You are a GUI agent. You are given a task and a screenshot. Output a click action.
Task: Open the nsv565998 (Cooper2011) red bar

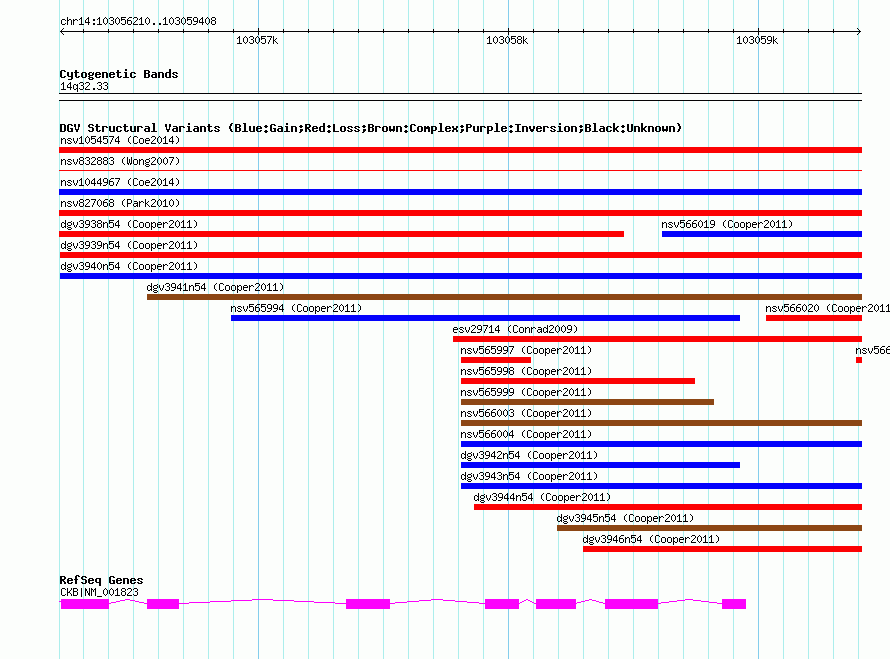[578, 381]
